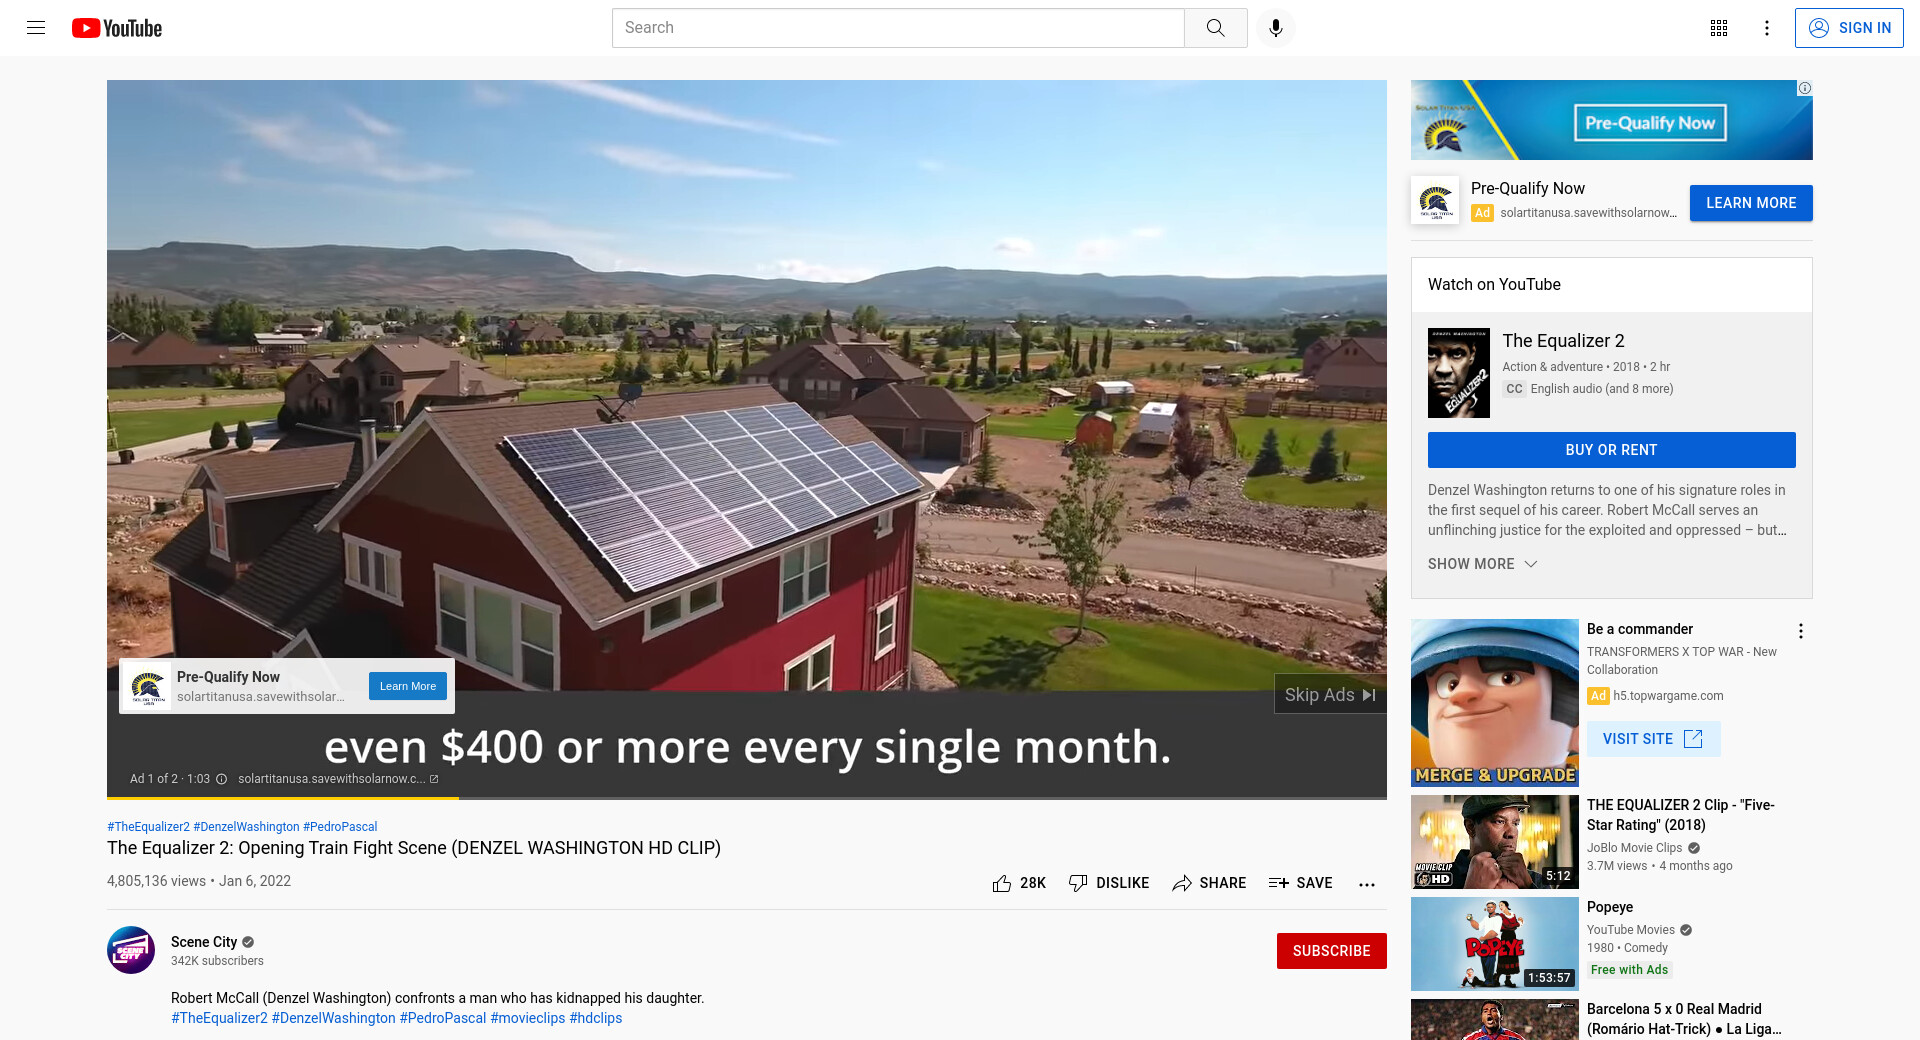Save video to a playlist
This screenshot has width=1920, height=1040.
(x=1300, y=883)
